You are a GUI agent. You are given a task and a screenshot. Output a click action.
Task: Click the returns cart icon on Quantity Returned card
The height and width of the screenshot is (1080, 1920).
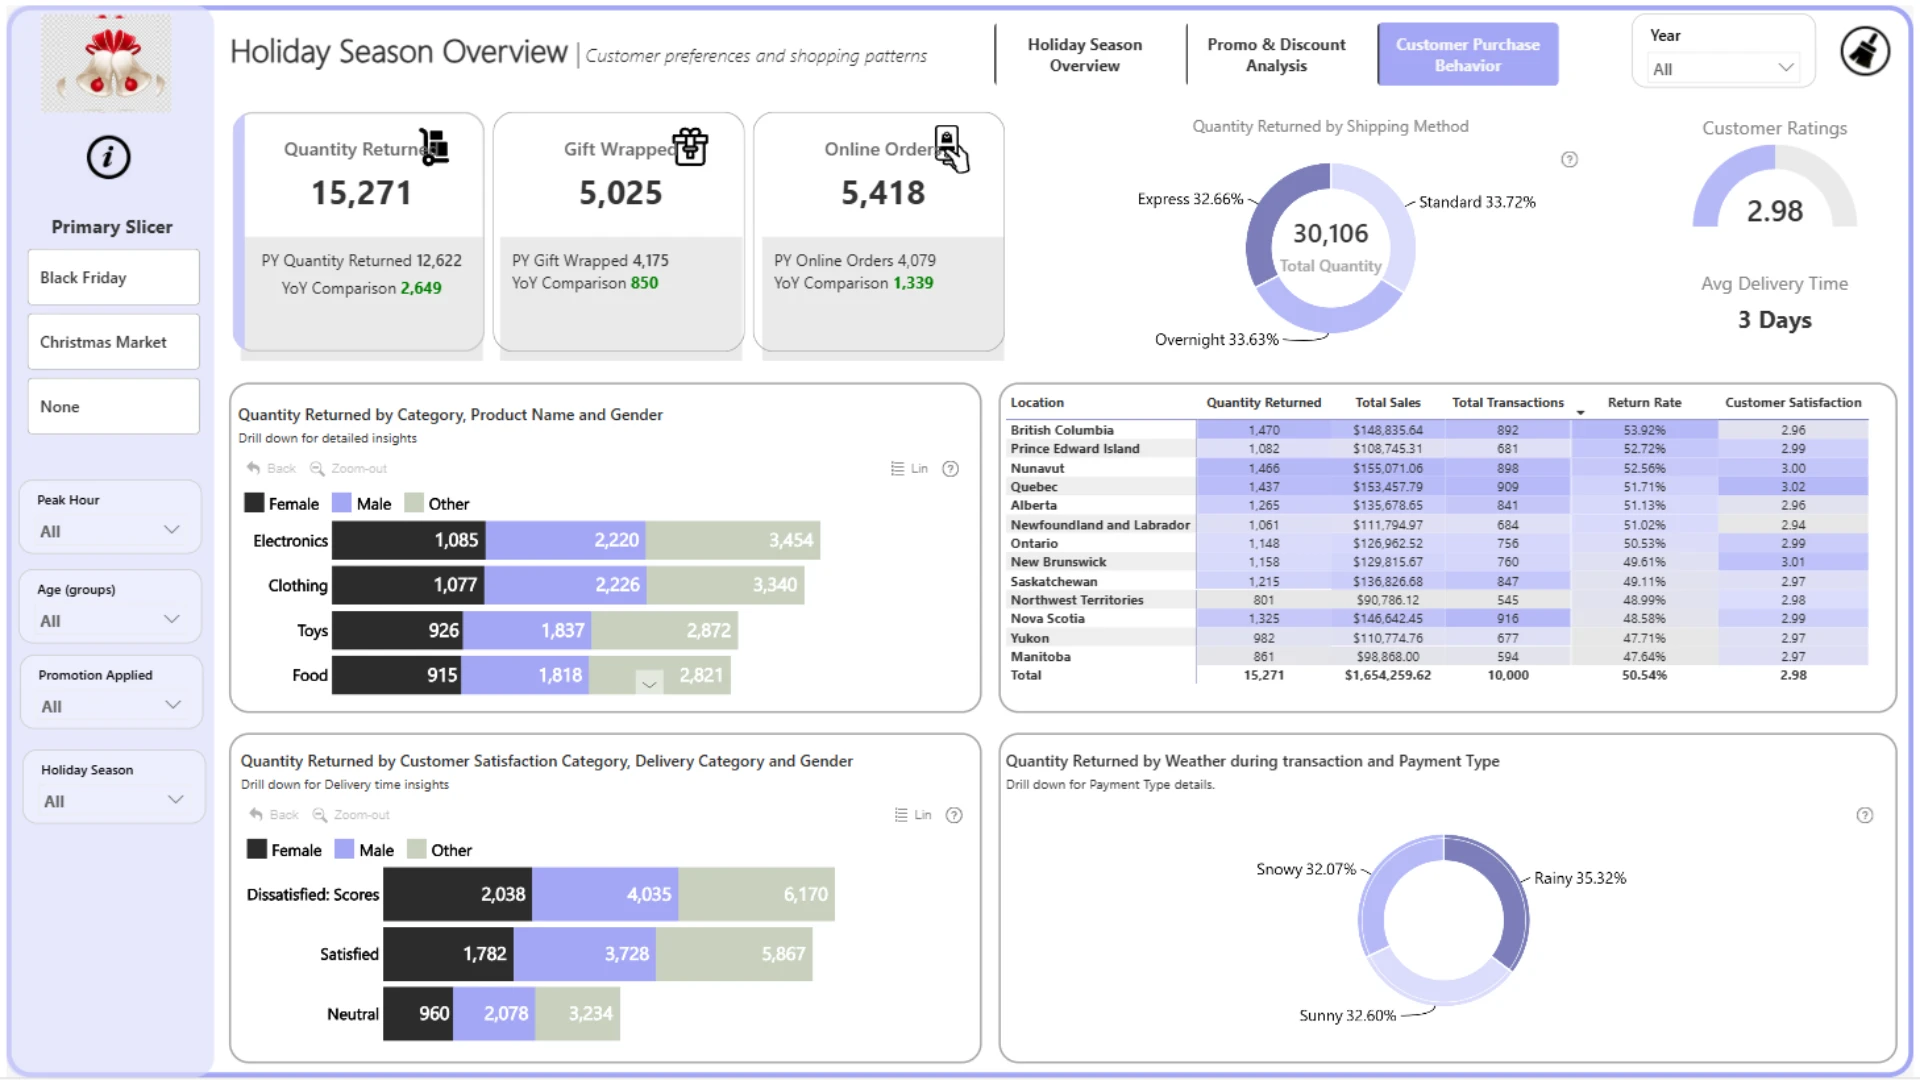click(434, 147)
